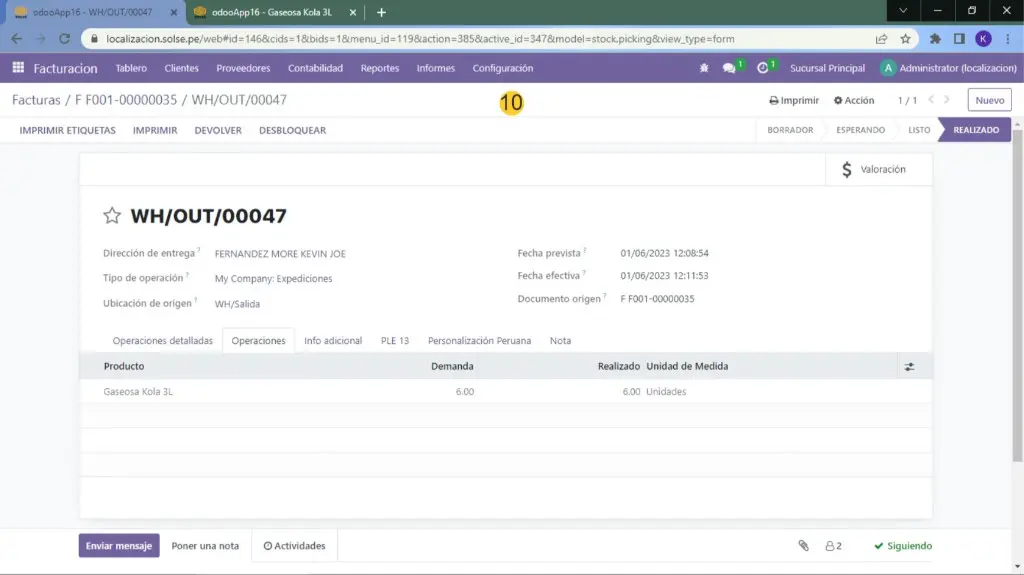The image size is (1024, 575).
Task: Open the apps grid menu icon
Action: 18,68
